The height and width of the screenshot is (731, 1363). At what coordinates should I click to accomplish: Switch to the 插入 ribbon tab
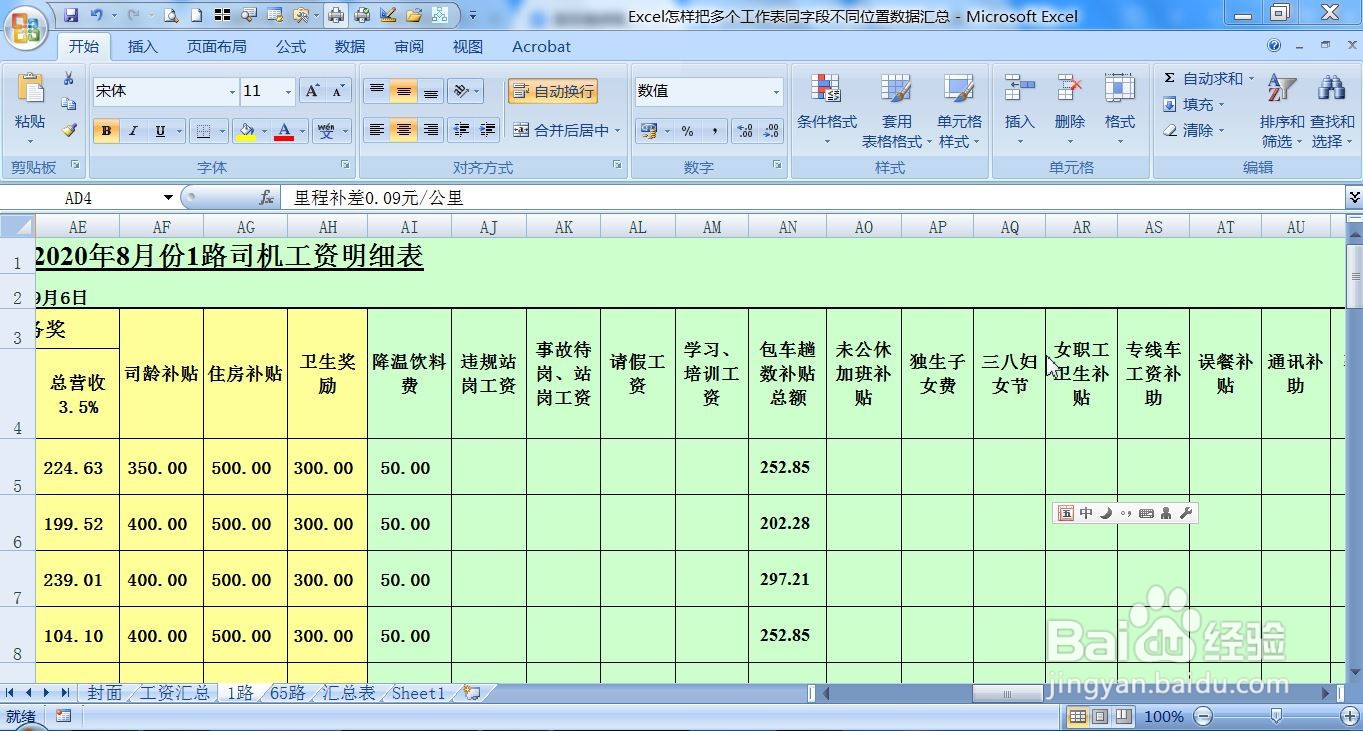[141, 46]
